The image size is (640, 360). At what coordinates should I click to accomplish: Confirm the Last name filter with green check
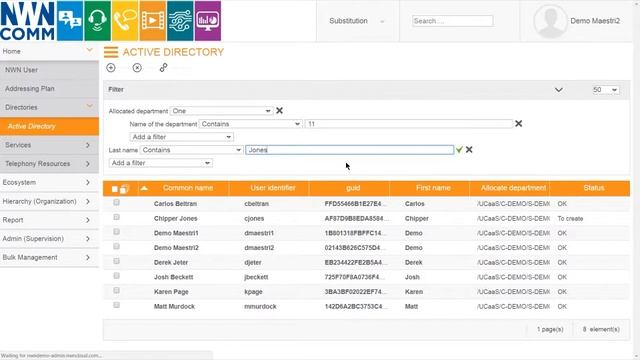coord(459,150)
